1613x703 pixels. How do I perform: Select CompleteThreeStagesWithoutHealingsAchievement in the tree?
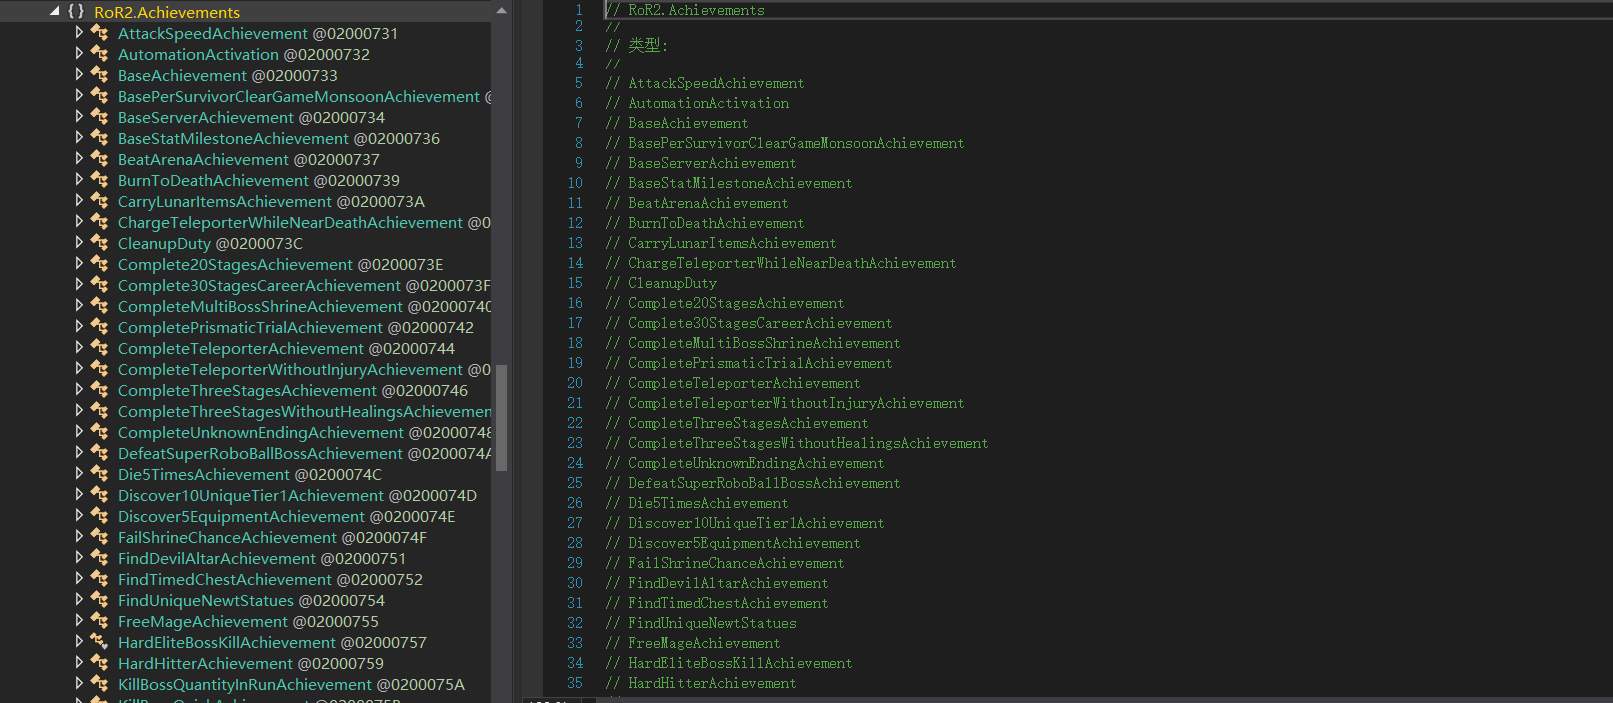(304, 411)
